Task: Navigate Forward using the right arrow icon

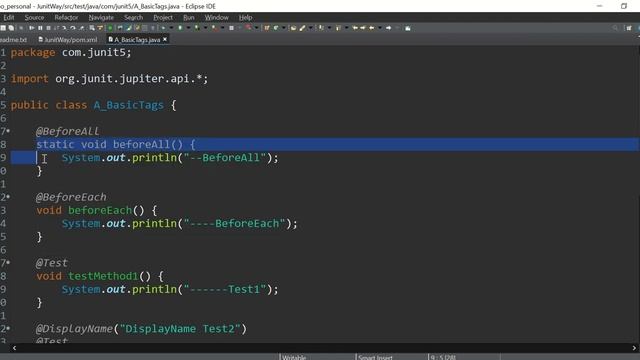Action: [x=389, y=28]
